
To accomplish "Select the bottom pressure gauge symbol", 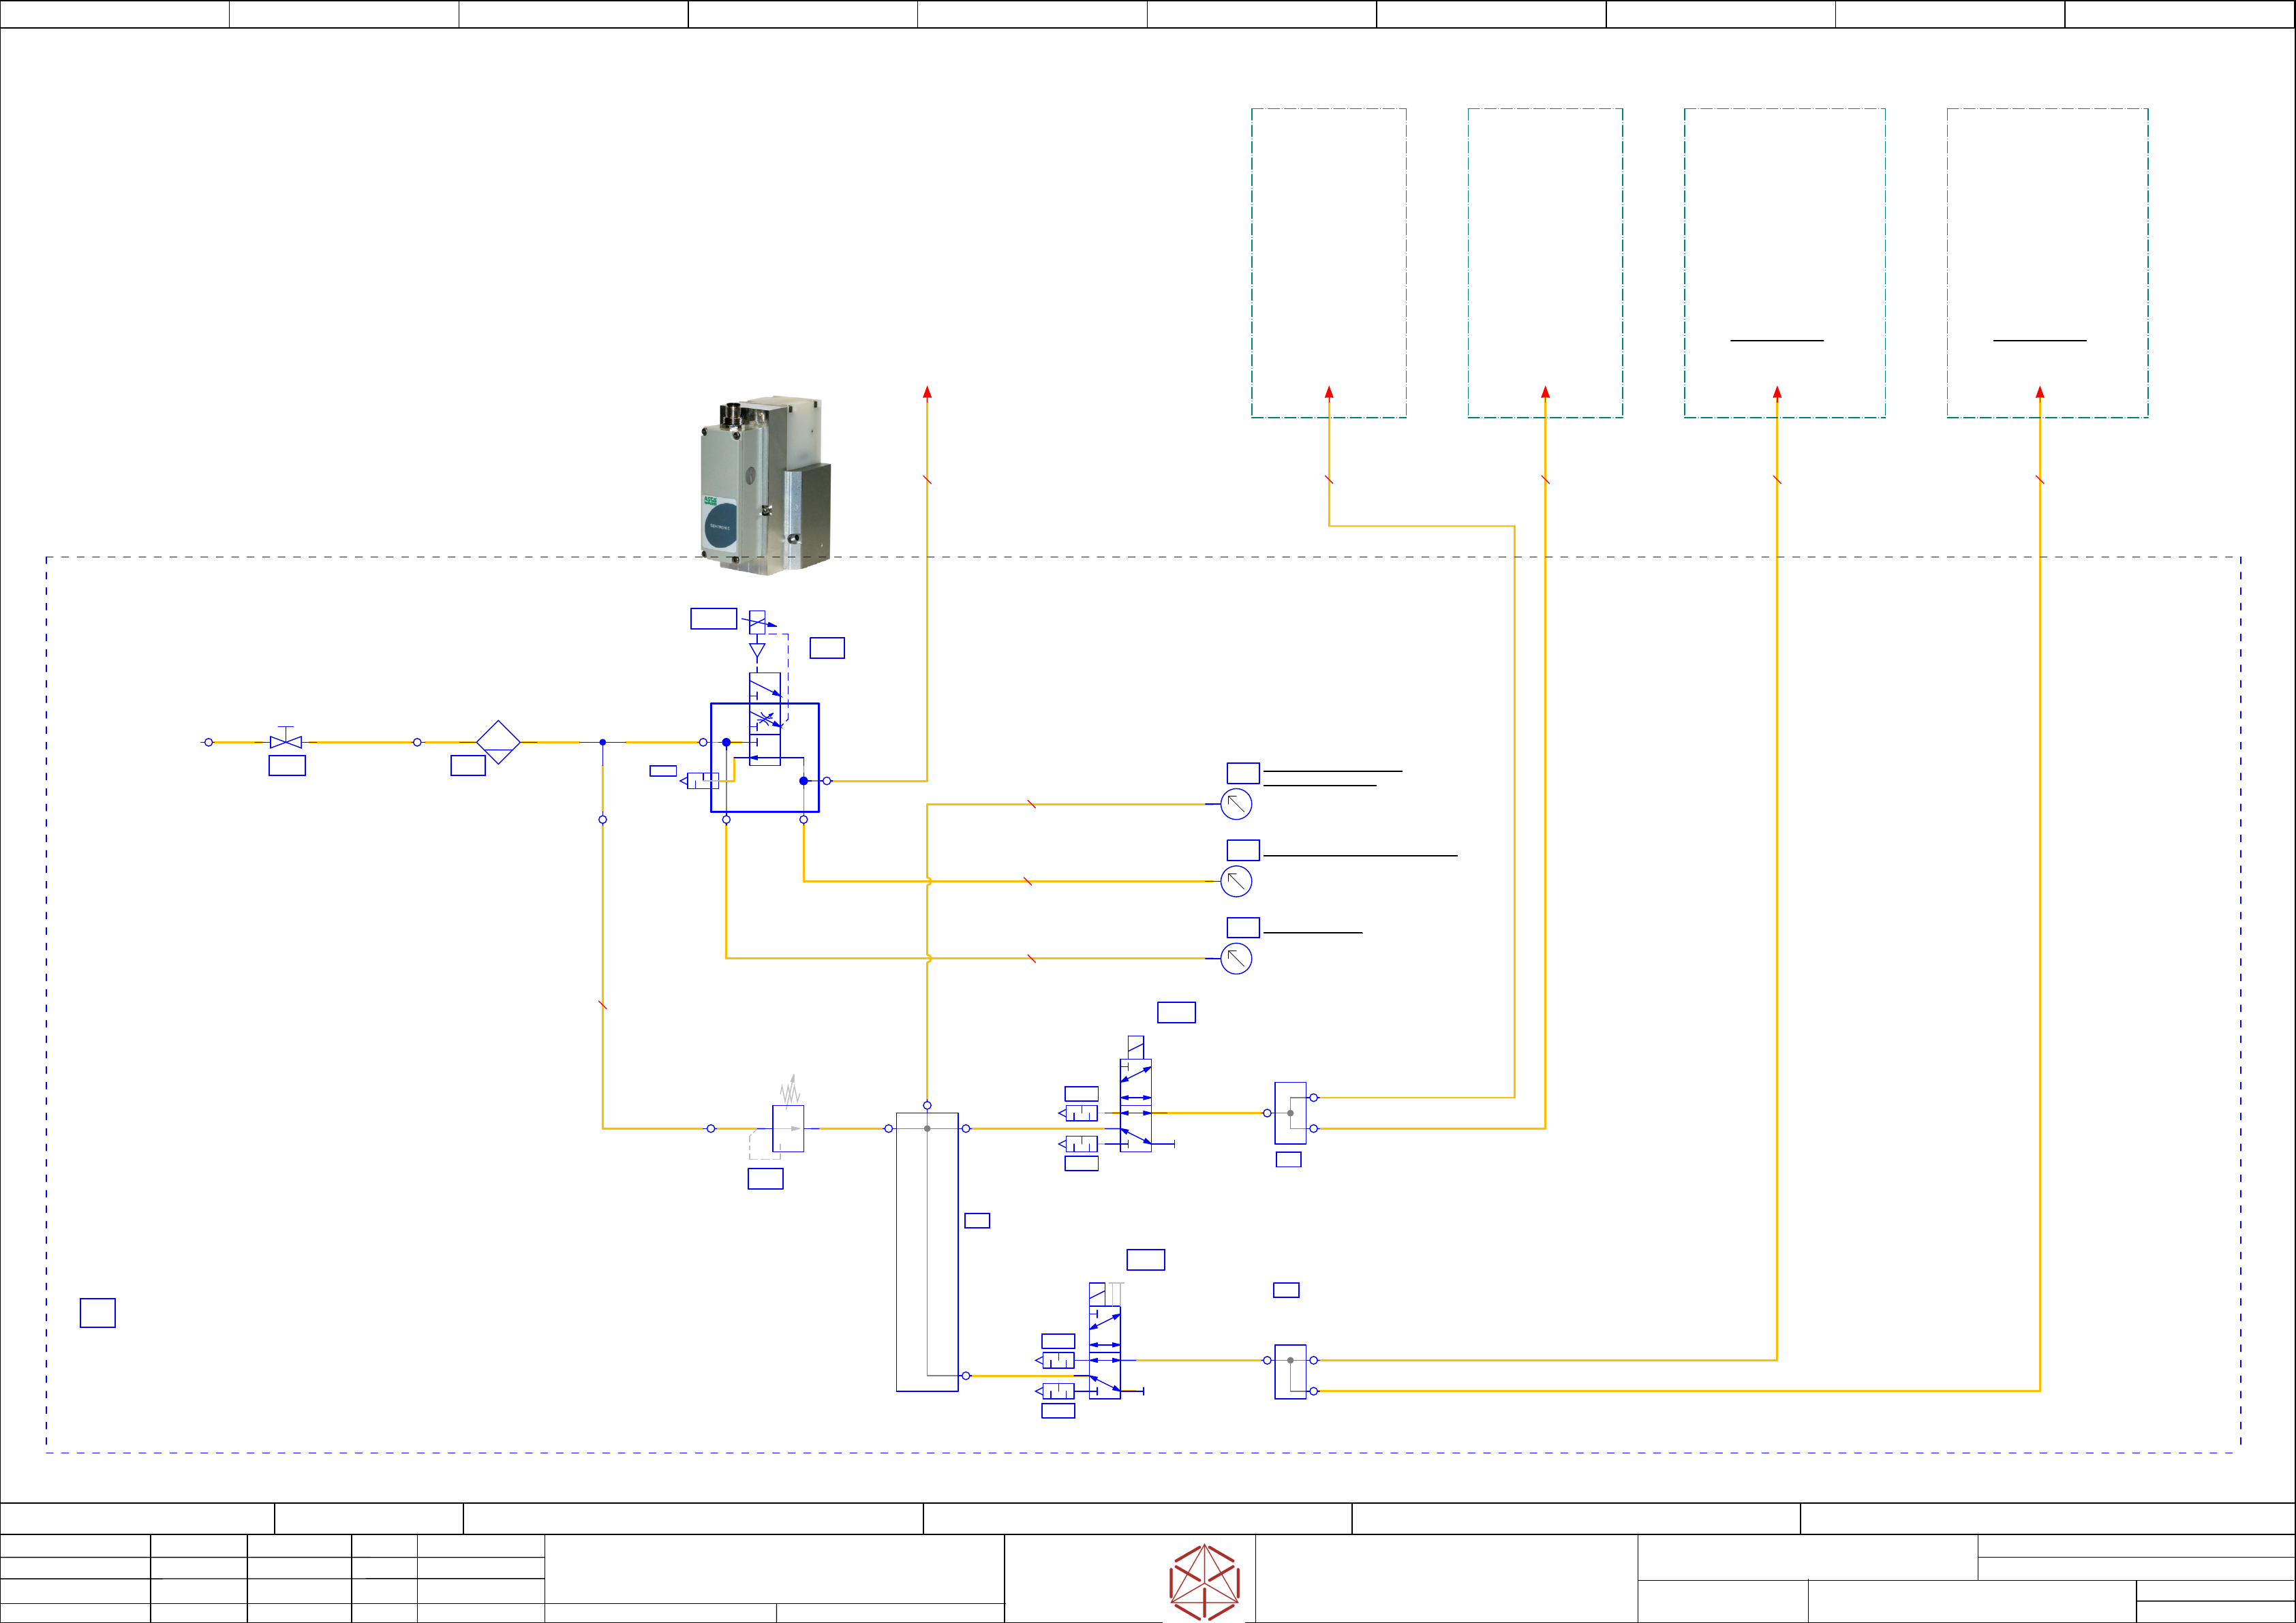I will pos(1236,958).
